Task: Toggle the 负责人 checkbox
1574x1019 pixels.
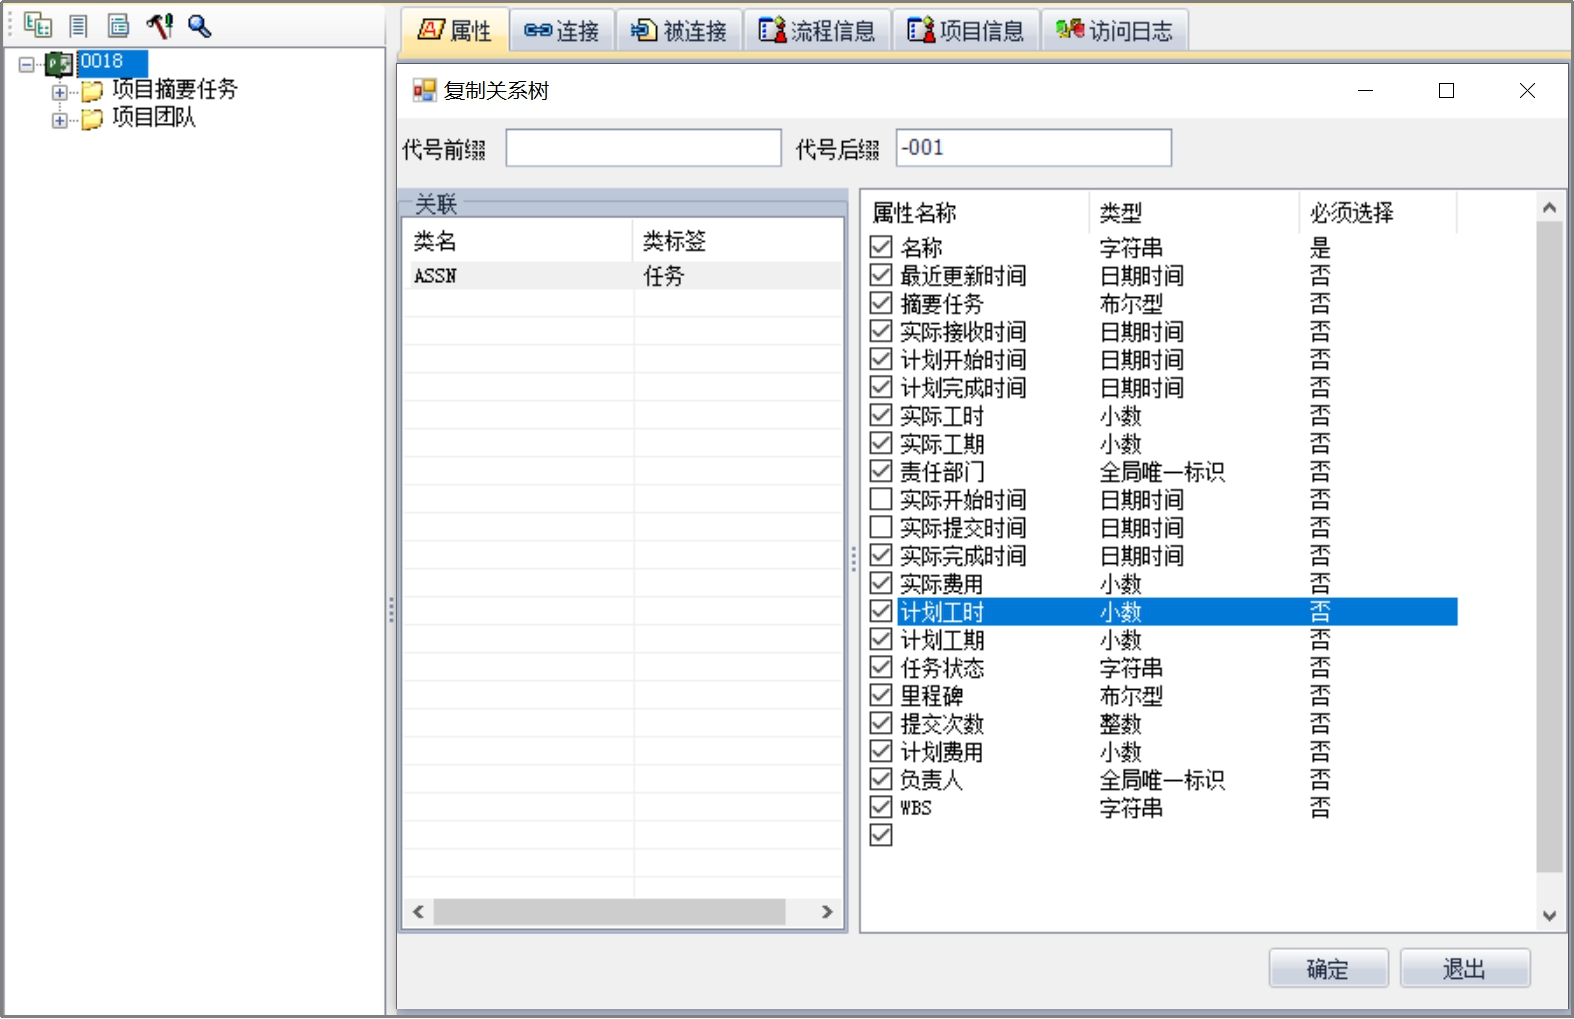Action: click(x=881, y=778)
